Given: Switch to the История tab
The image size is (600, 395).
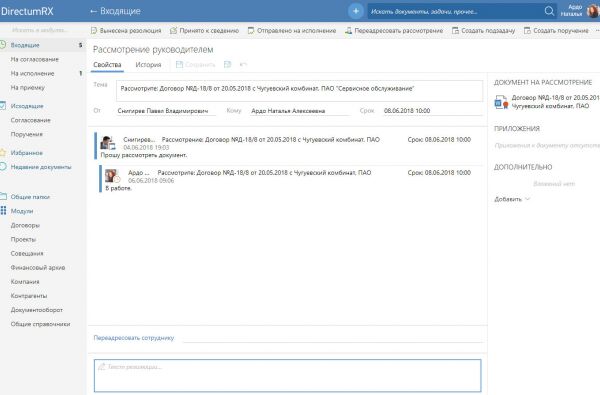Looking at the screenshot, I should click(148, 65).
